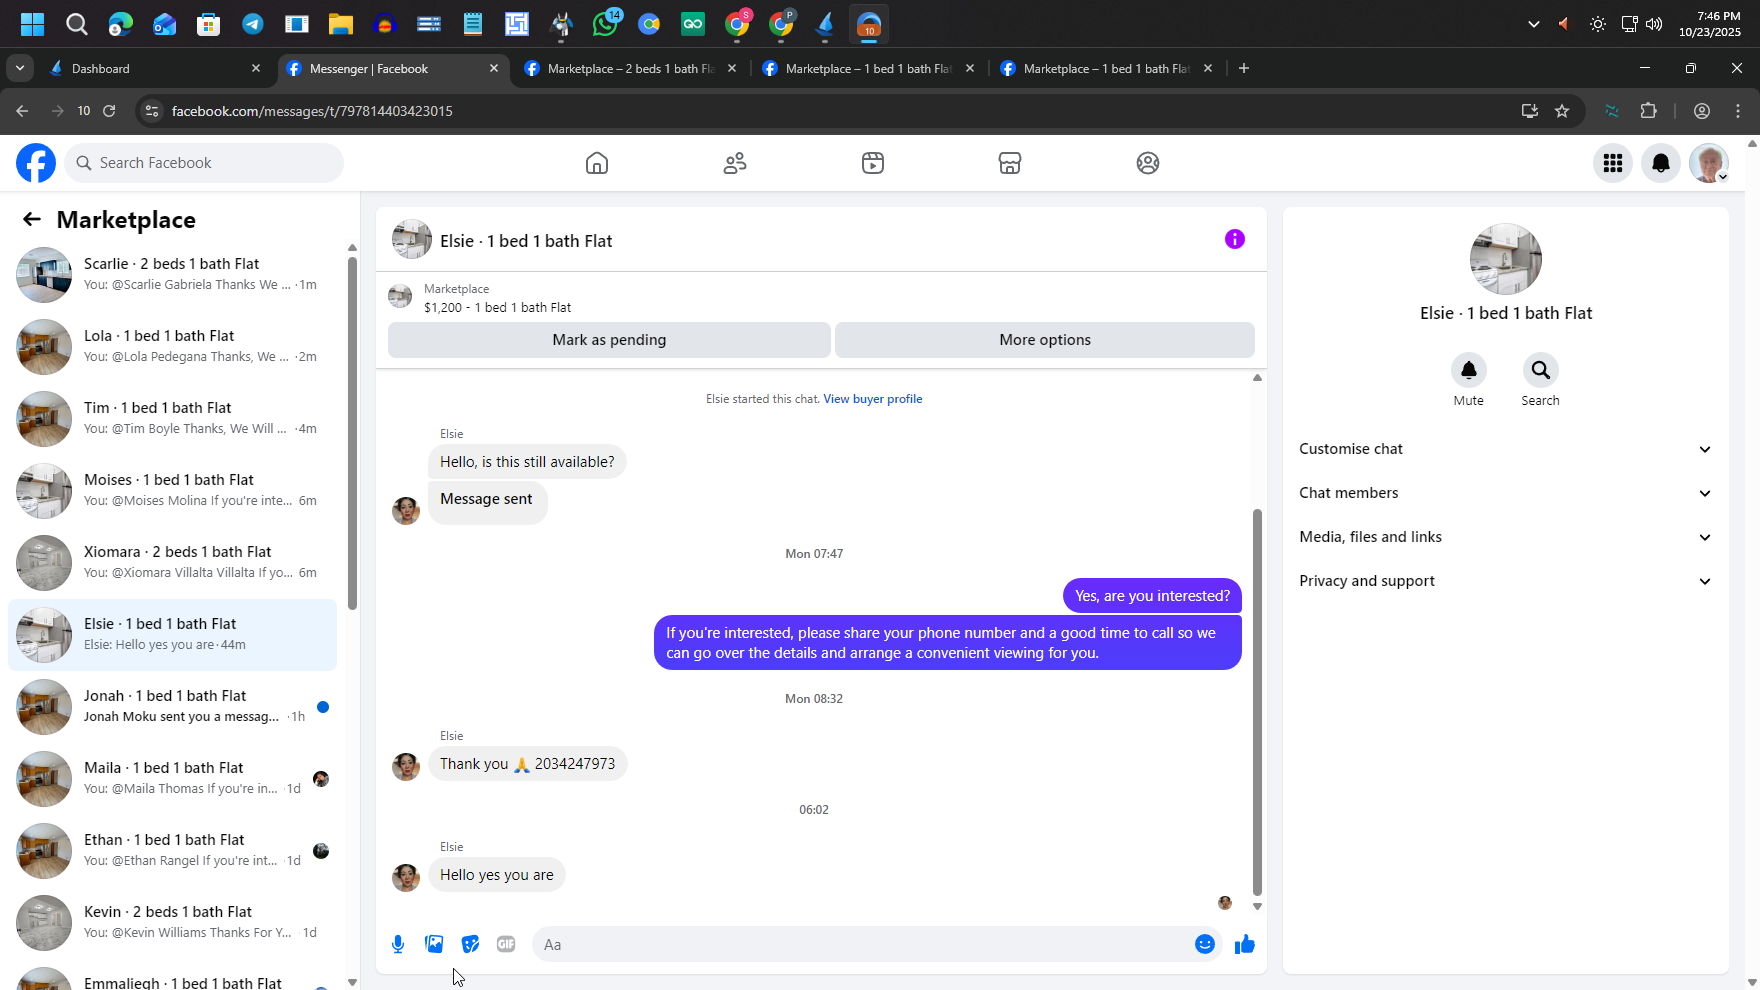Open File Explorer from the taskbar

[341, 24]
